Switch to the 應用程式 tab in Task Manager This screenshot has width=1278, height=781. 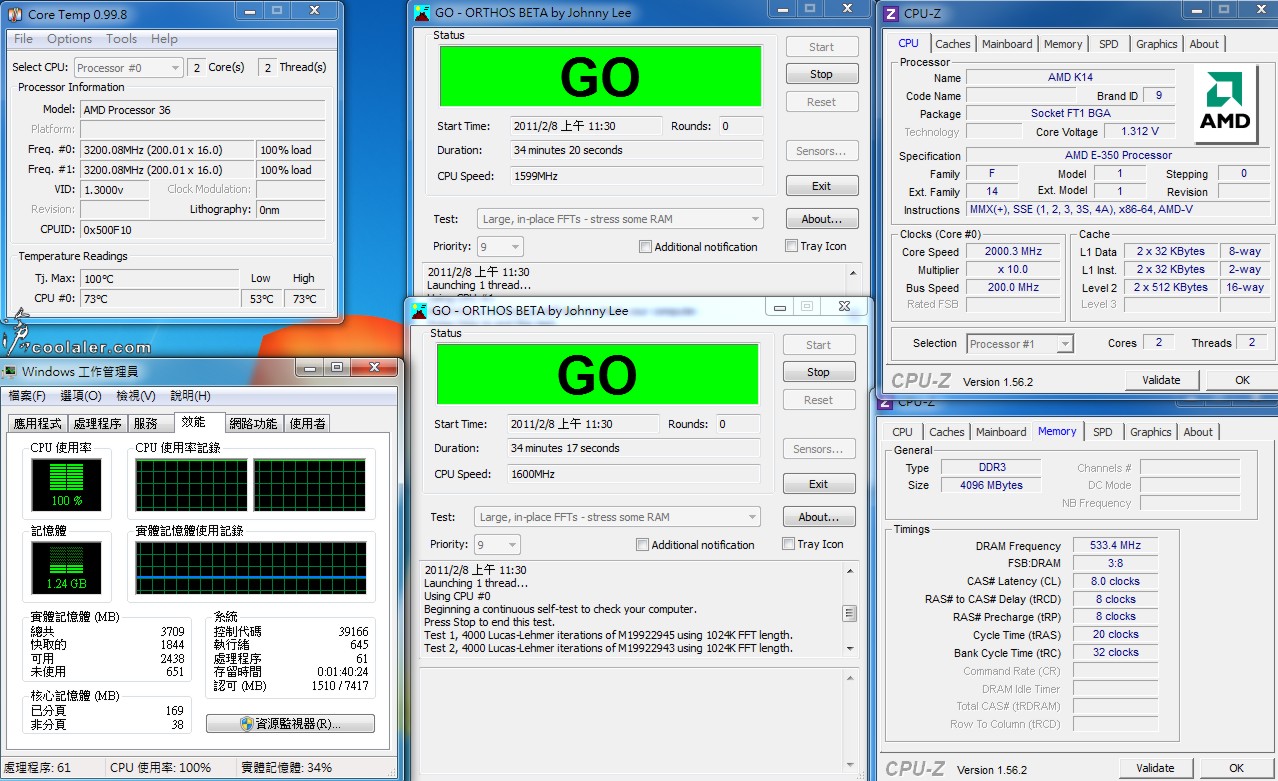coord(37,423)
